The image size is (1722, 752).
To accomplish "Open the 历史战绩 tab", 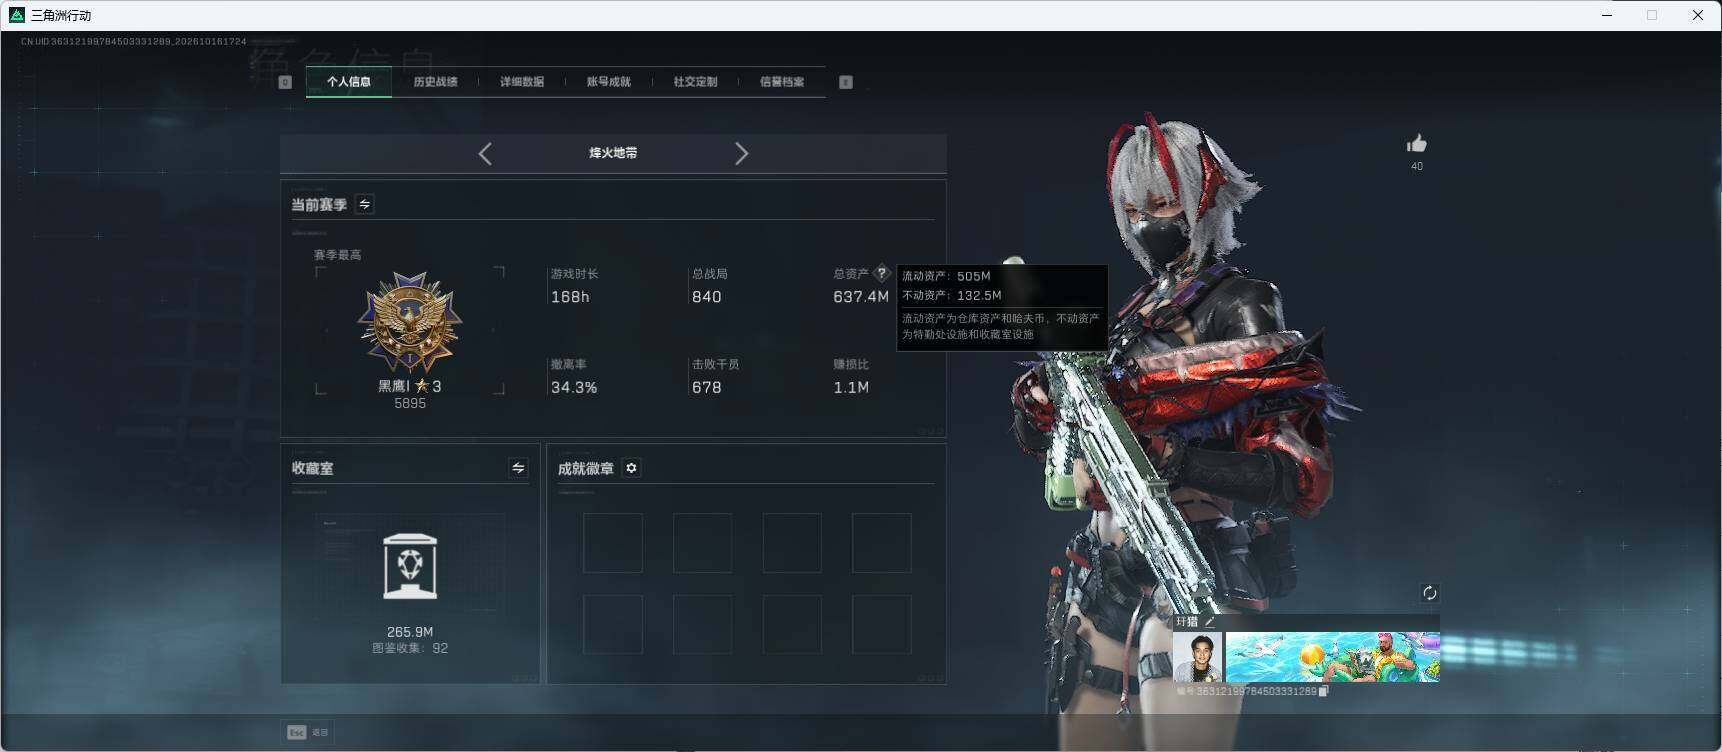I will pyautogui.click(x=435, y=82).
